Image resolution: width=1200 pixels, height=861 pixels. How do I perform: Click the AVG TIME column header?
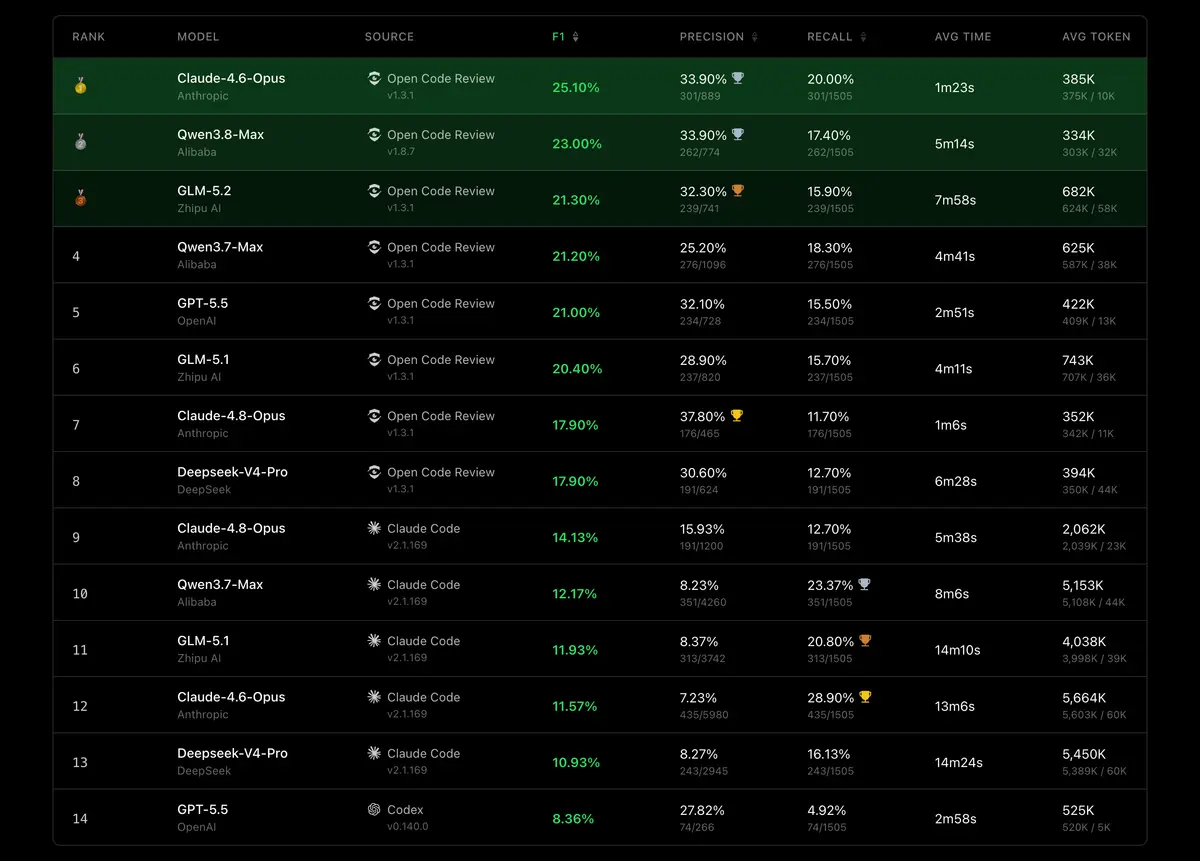click(x=963, y=37)
